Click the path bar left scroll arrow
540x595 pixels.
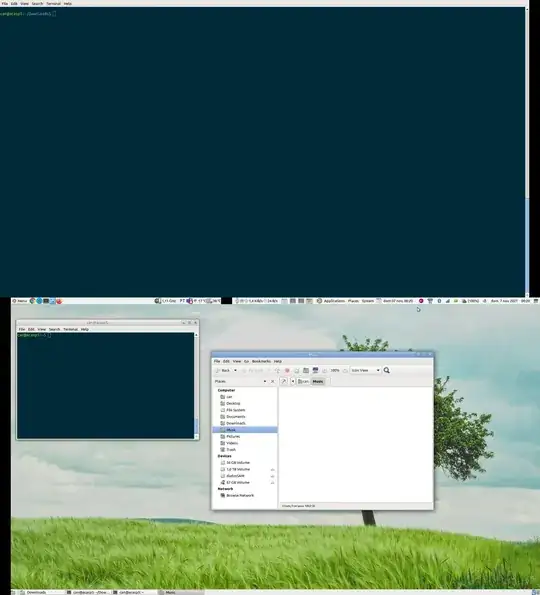click(x=293, y=381)
